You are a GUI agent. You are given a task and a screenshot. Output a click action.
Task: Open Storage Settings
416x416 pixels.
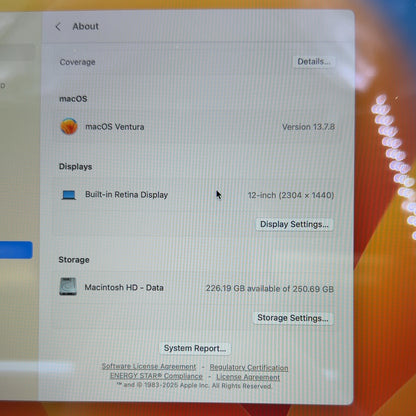(293, 318)
